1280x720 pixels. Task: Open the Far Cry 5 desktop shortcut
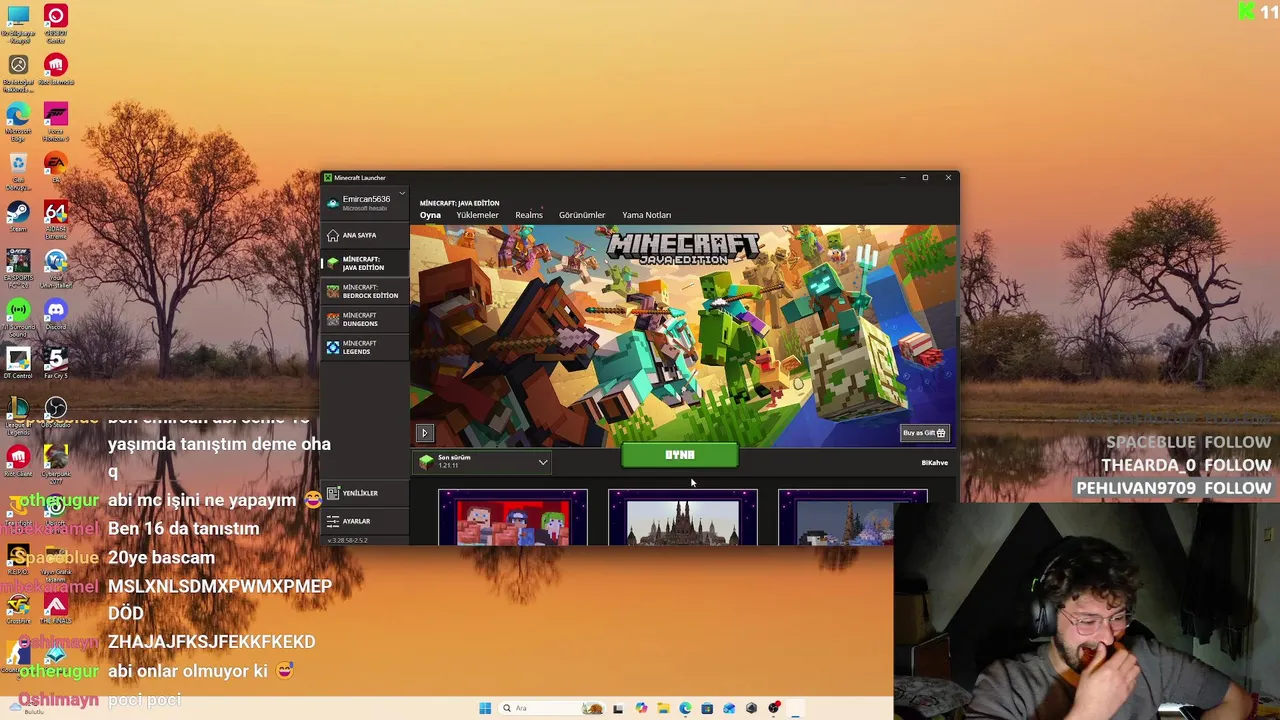tap(56, 364)
